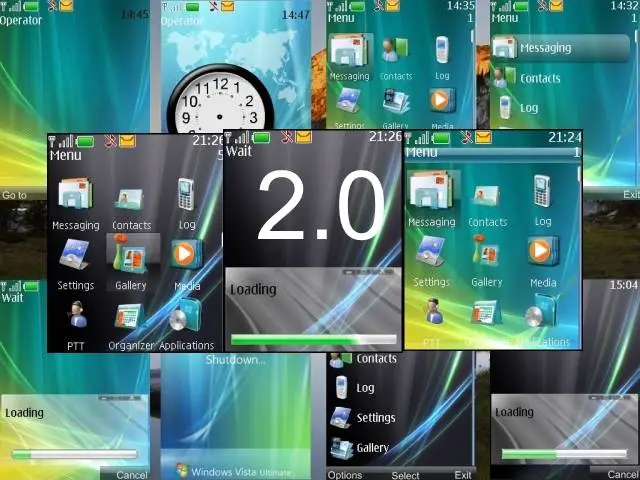This screenshot has height=480, width=640.
Task: Select highlighted Gallery icon in dark 21:26 menu
Action: tap(131, 255)
